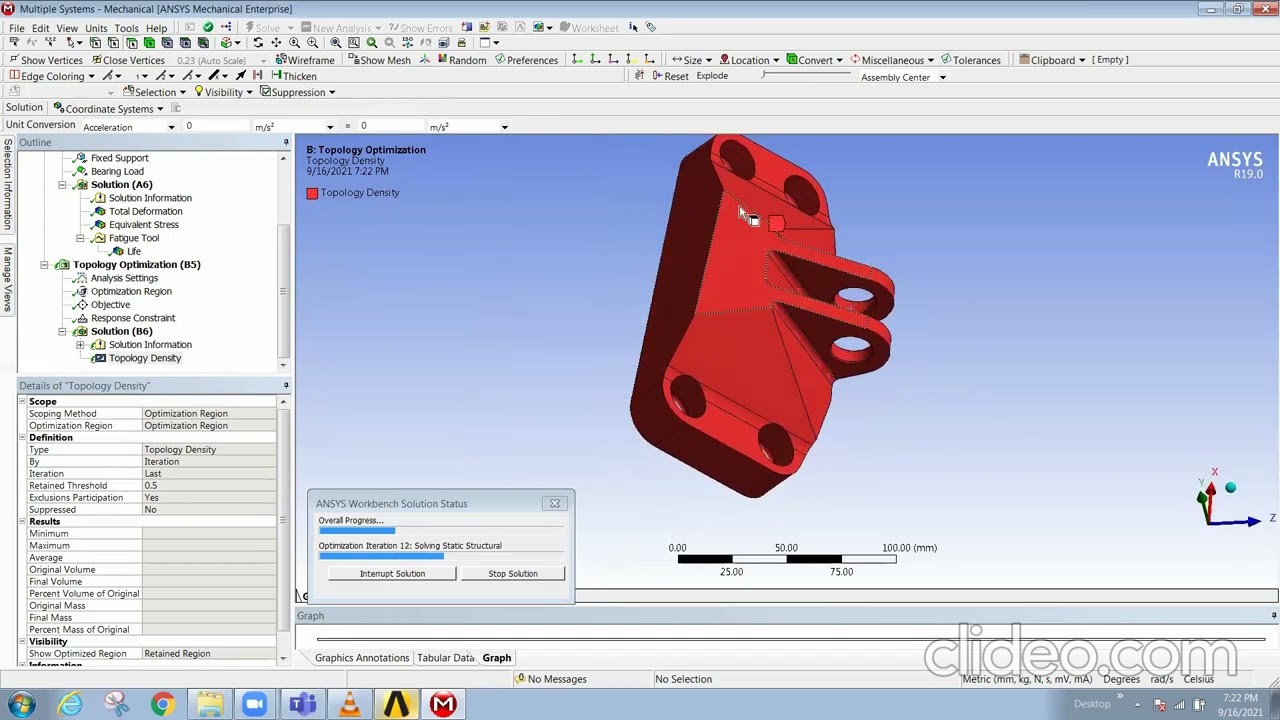Click the Optimization Region tree icon
The image size is (1280, 720).
pos(81,291)
